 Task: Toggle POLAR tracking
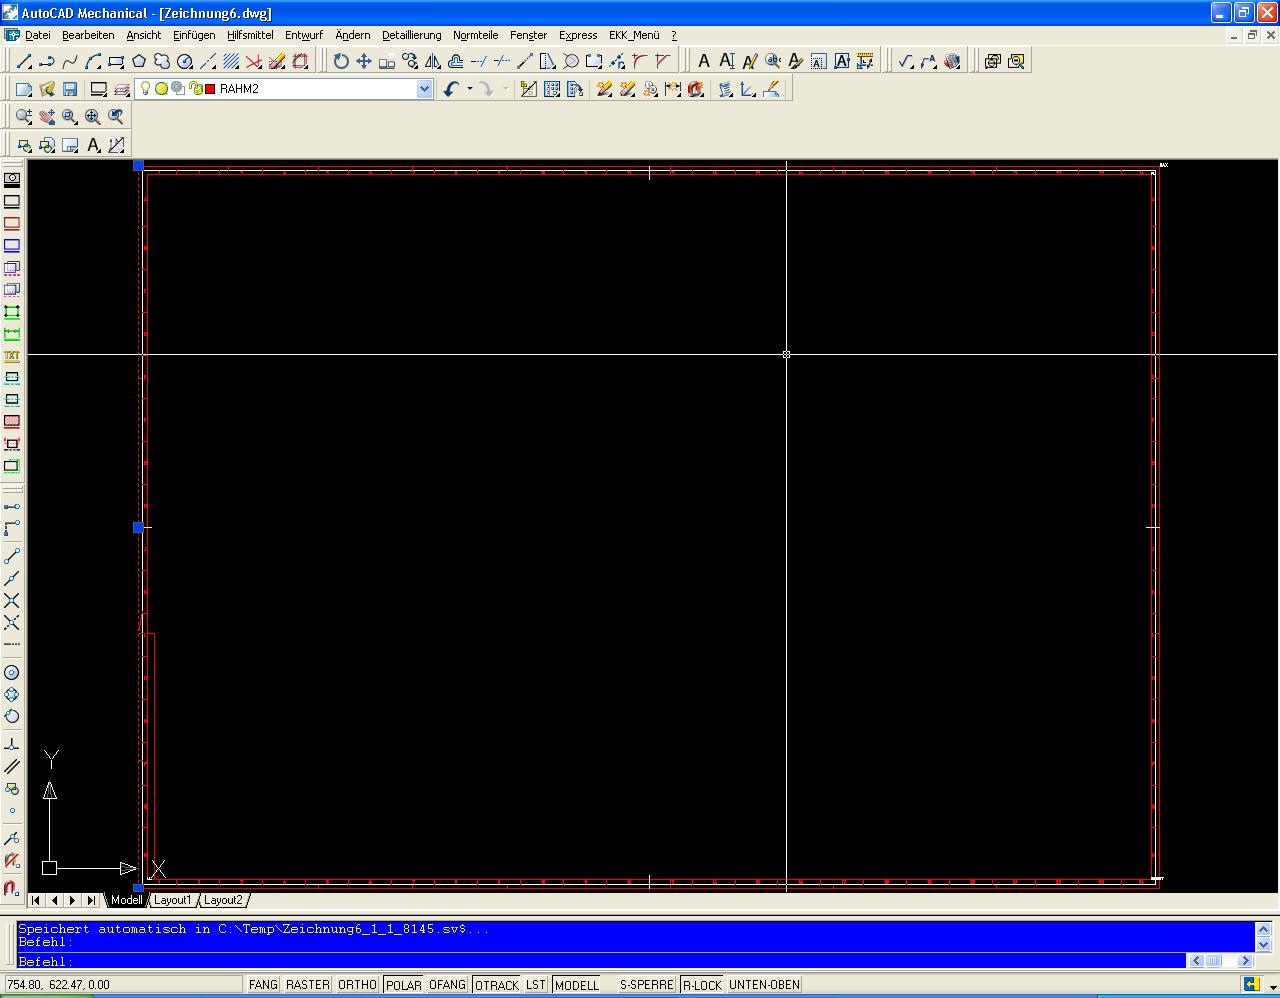pos(403,985)
